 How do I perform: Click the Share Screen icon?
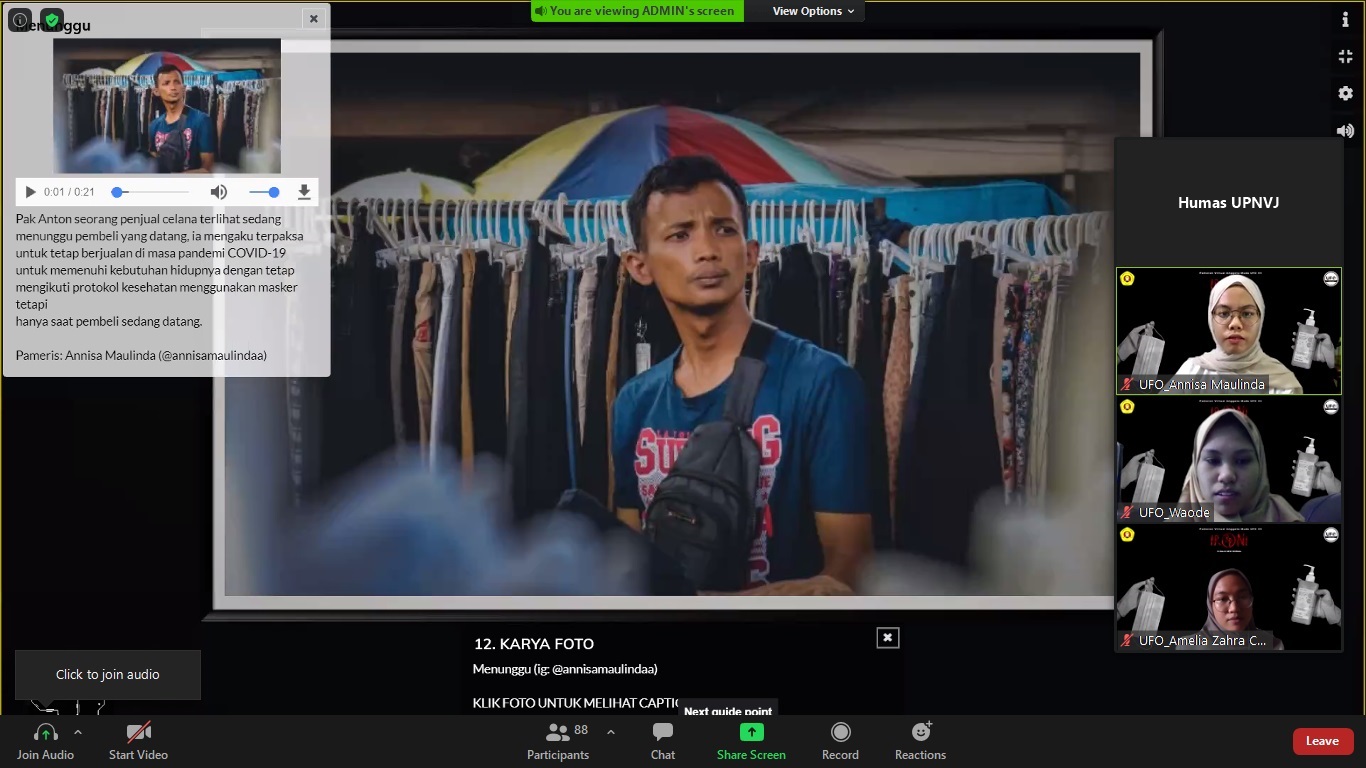point(751,732)
